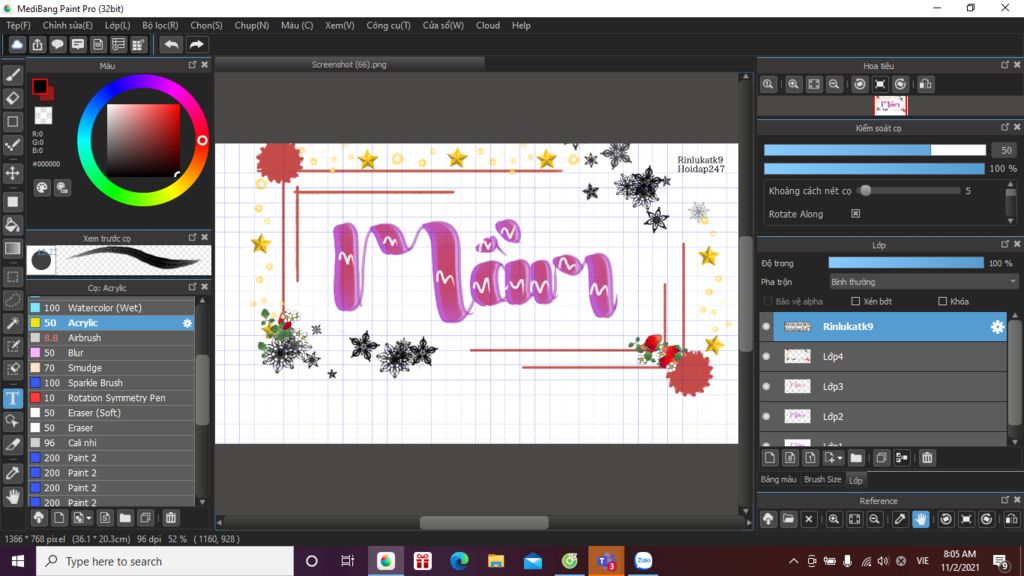Click the Navigator preview thumbnail
Screen dimensions: 1024x576
tap(891, 105)
